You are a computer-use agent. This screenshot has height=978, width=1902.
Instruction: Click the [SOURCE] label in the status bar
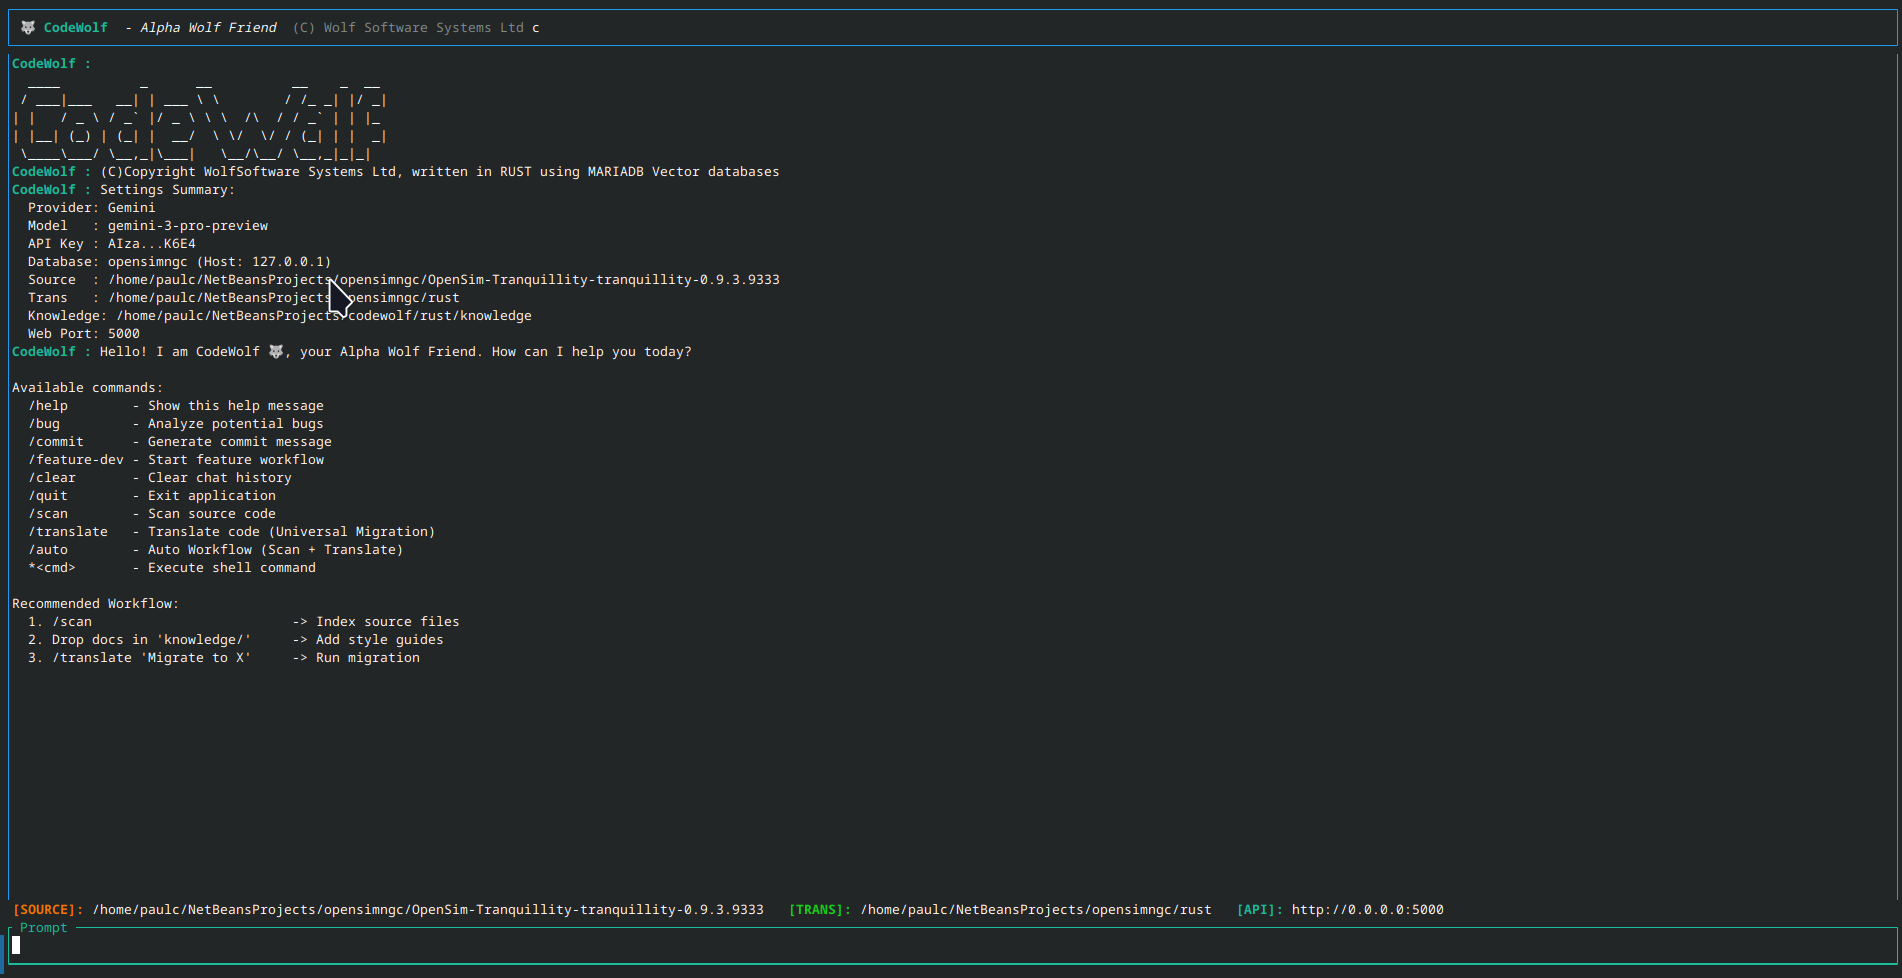click(48, 910)
